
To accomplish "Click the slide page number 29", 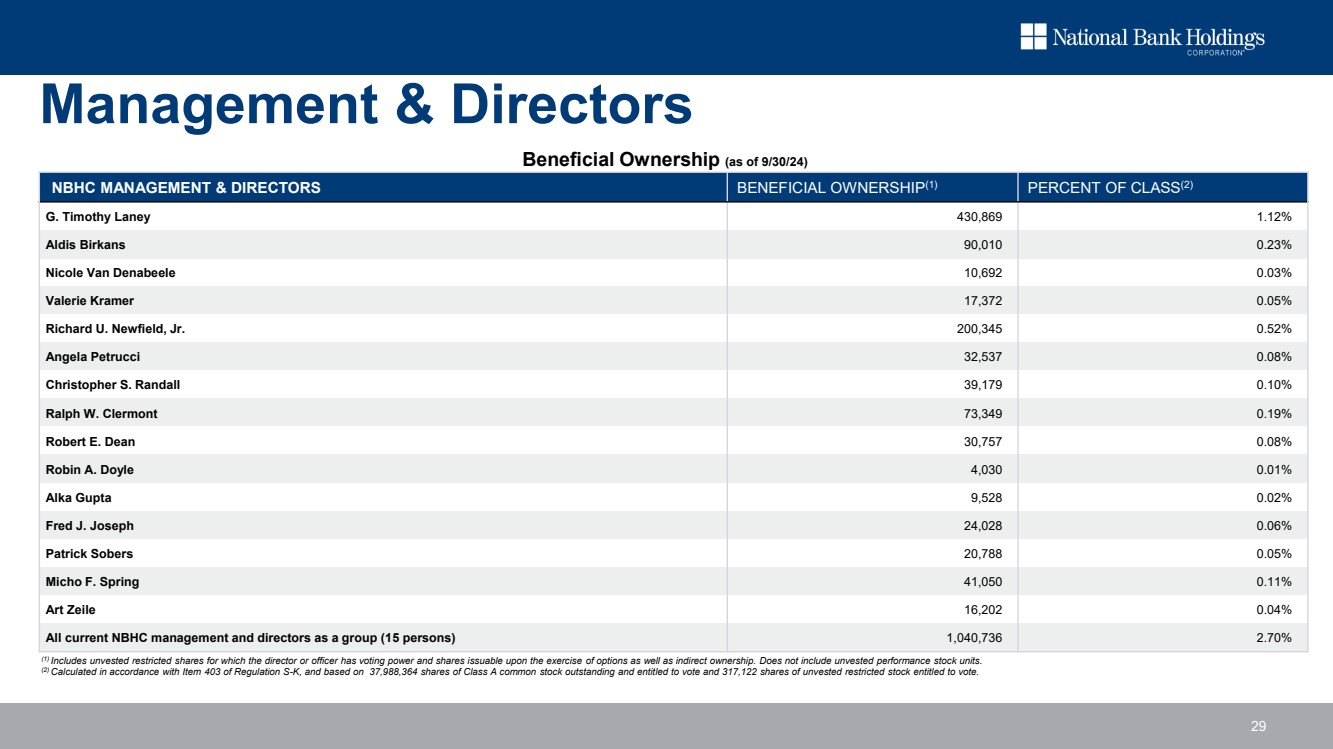I will (x=1258, y=726).
